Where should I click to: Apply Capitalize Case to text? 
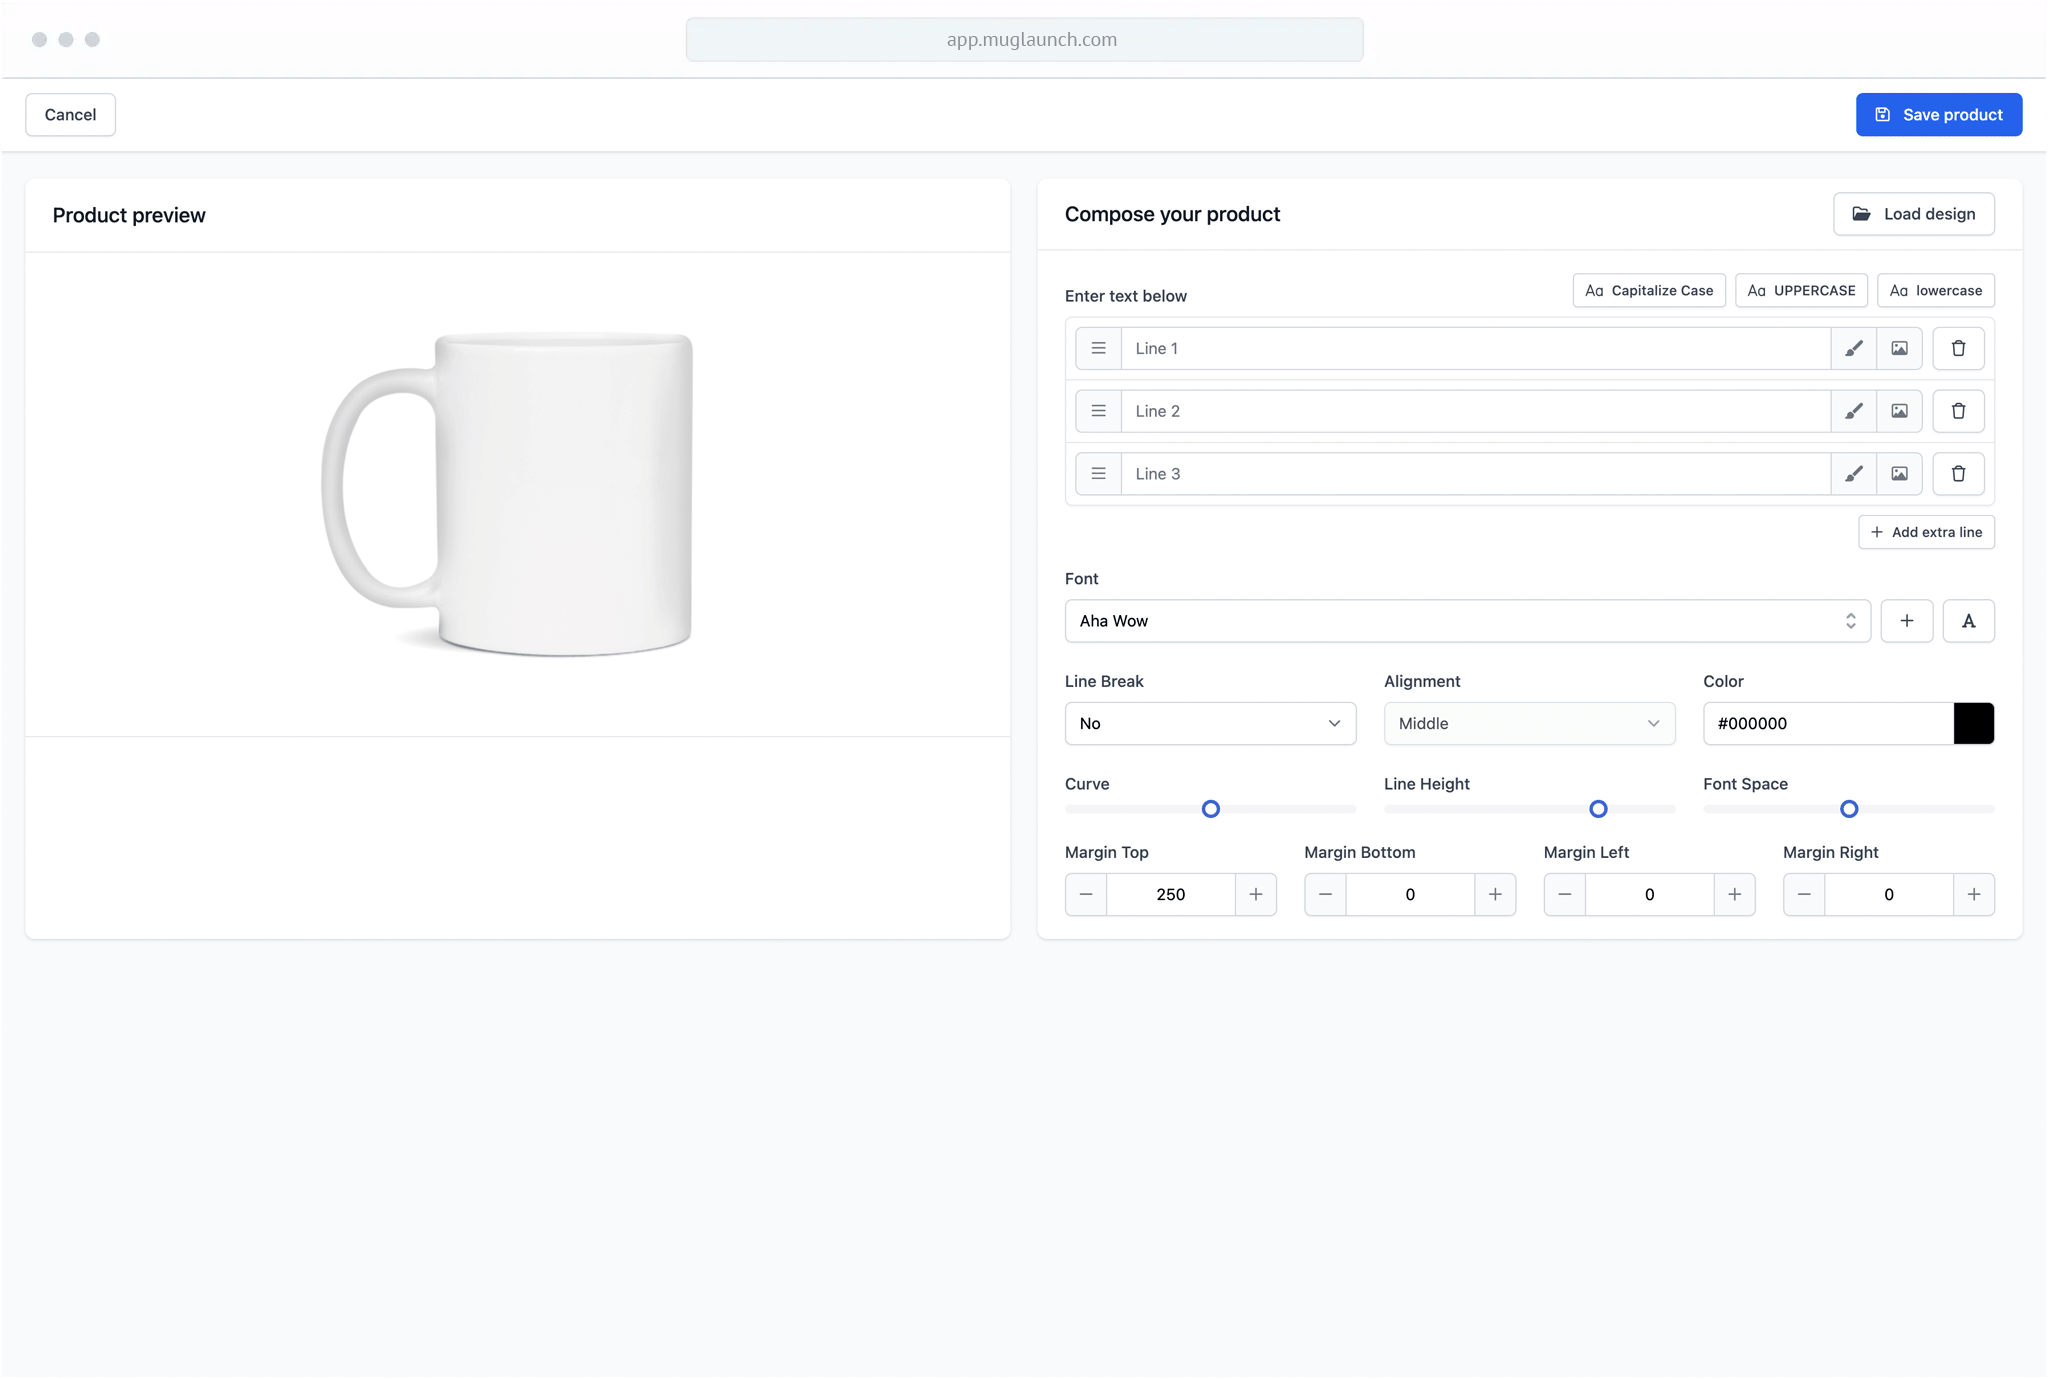(x=1649, y=291)
